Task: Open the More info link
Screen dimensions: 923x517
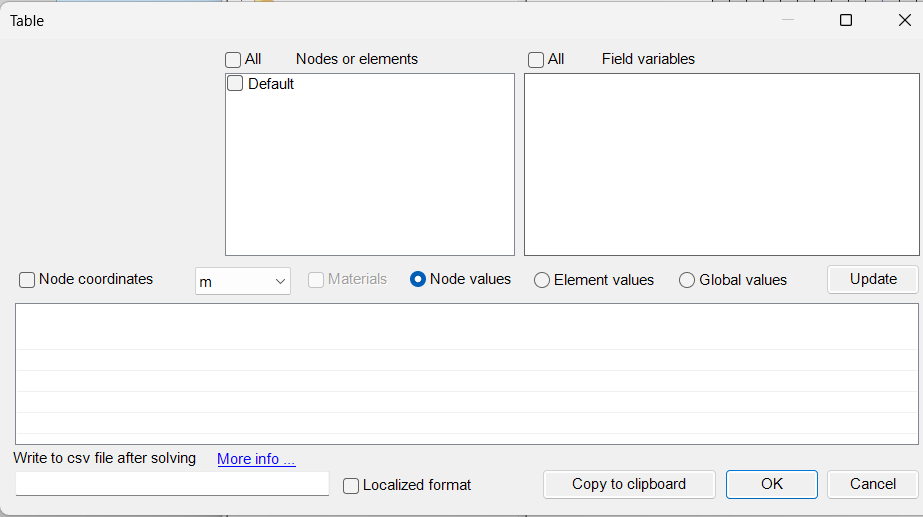Action: (256, 459)
